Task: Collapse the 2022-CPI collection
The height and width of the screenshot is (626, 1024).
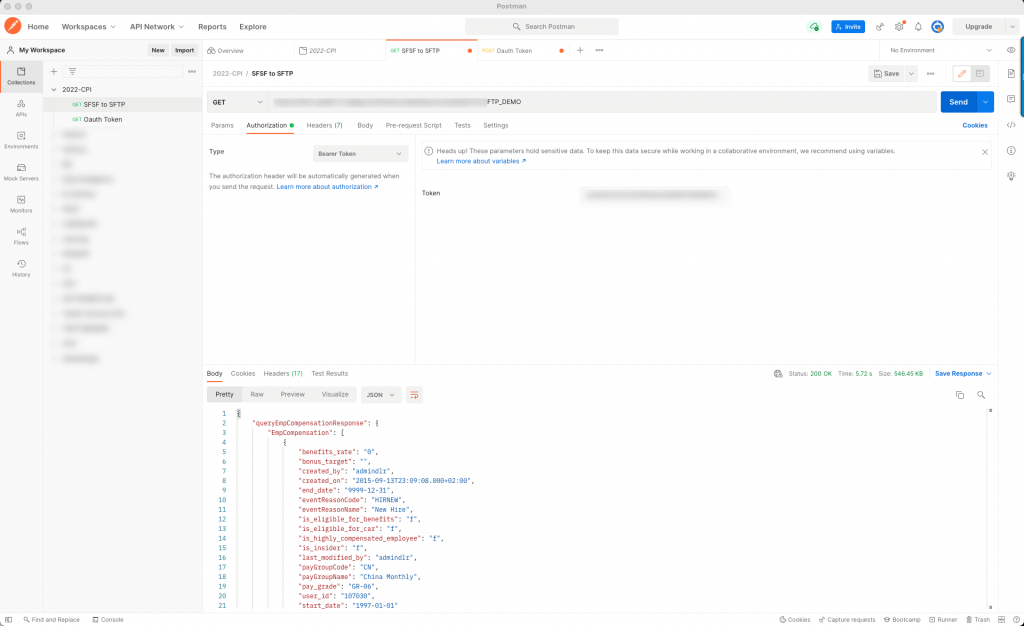Action: (54, 89)
